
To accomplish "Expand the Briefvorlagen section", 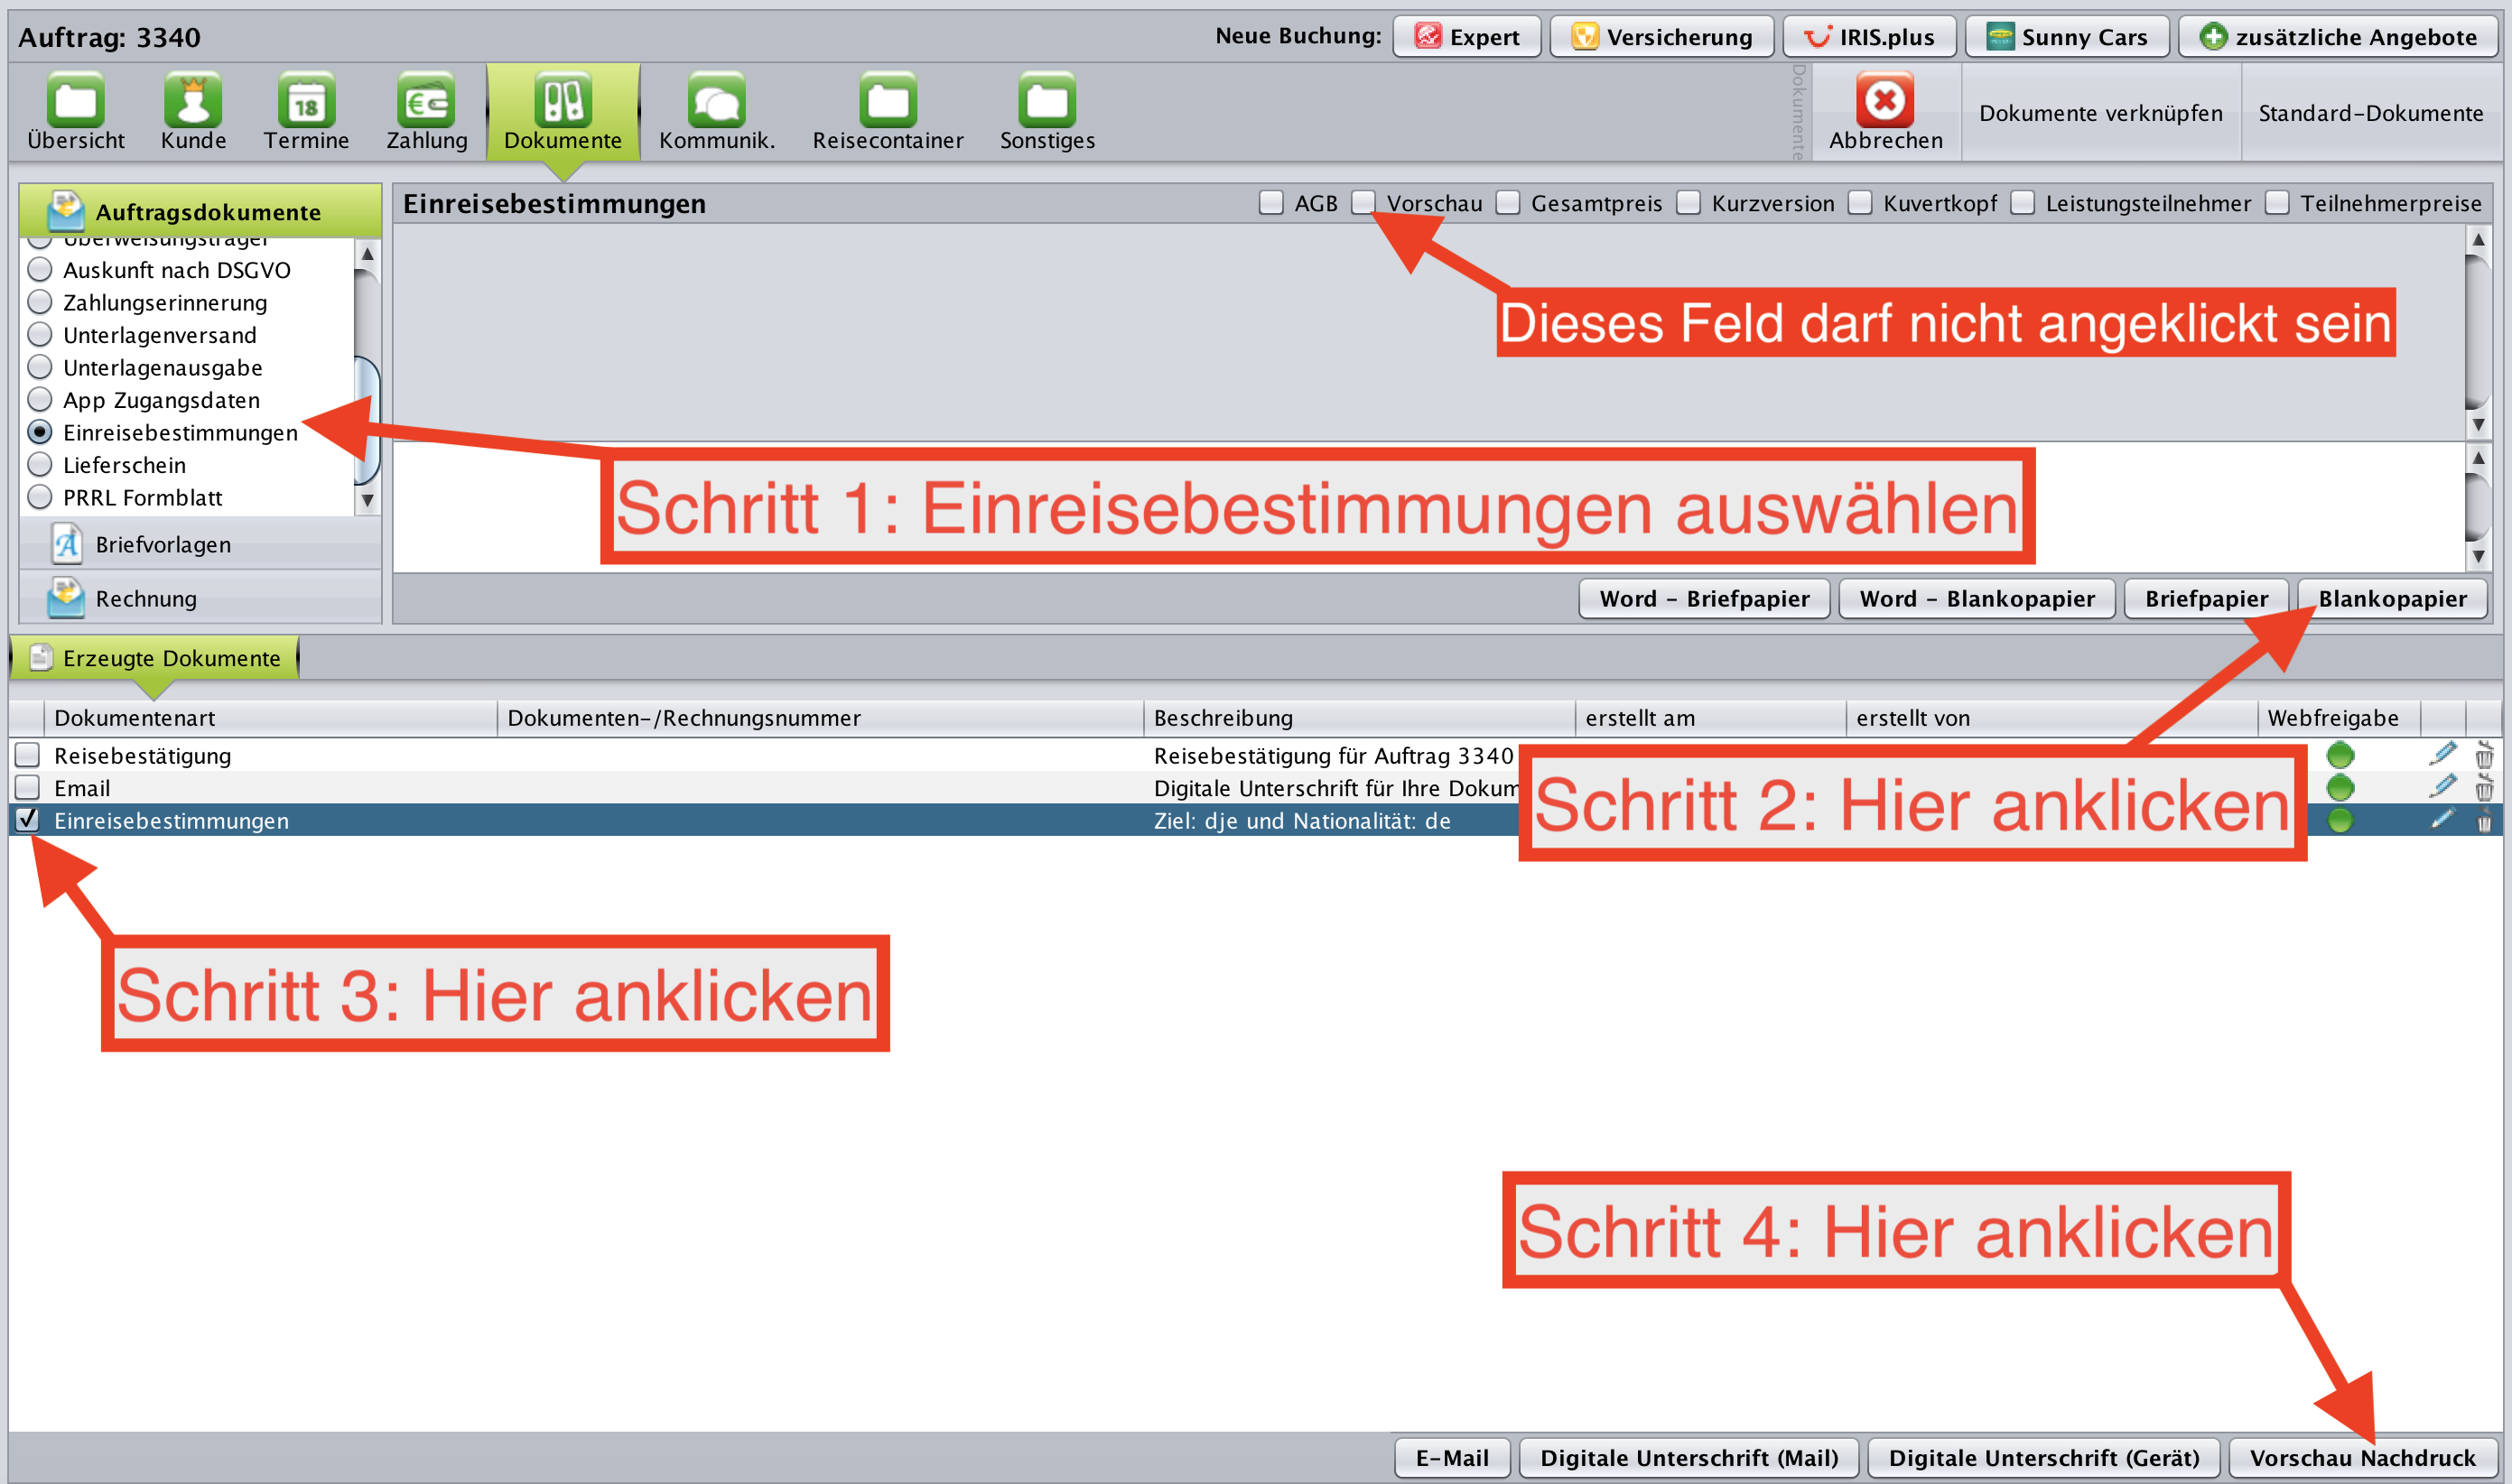I will [x=163, y=545].
